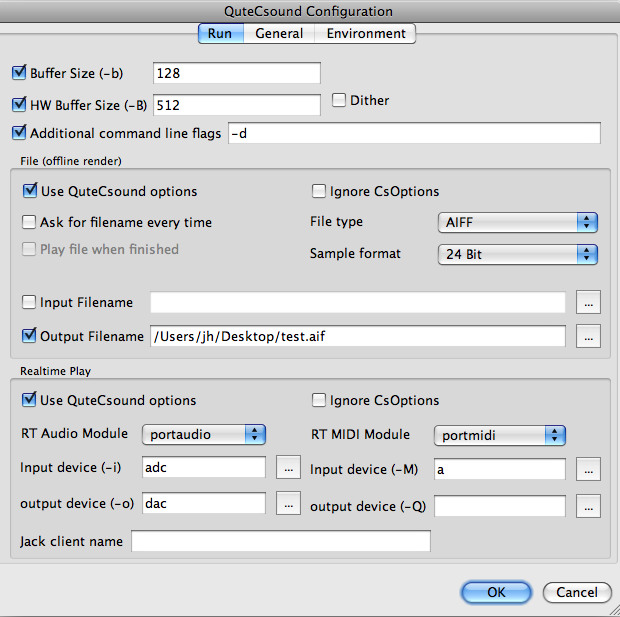Dismiss the dialog with Cancel
The height and width of the screenshot is (617, 620).
577,592
